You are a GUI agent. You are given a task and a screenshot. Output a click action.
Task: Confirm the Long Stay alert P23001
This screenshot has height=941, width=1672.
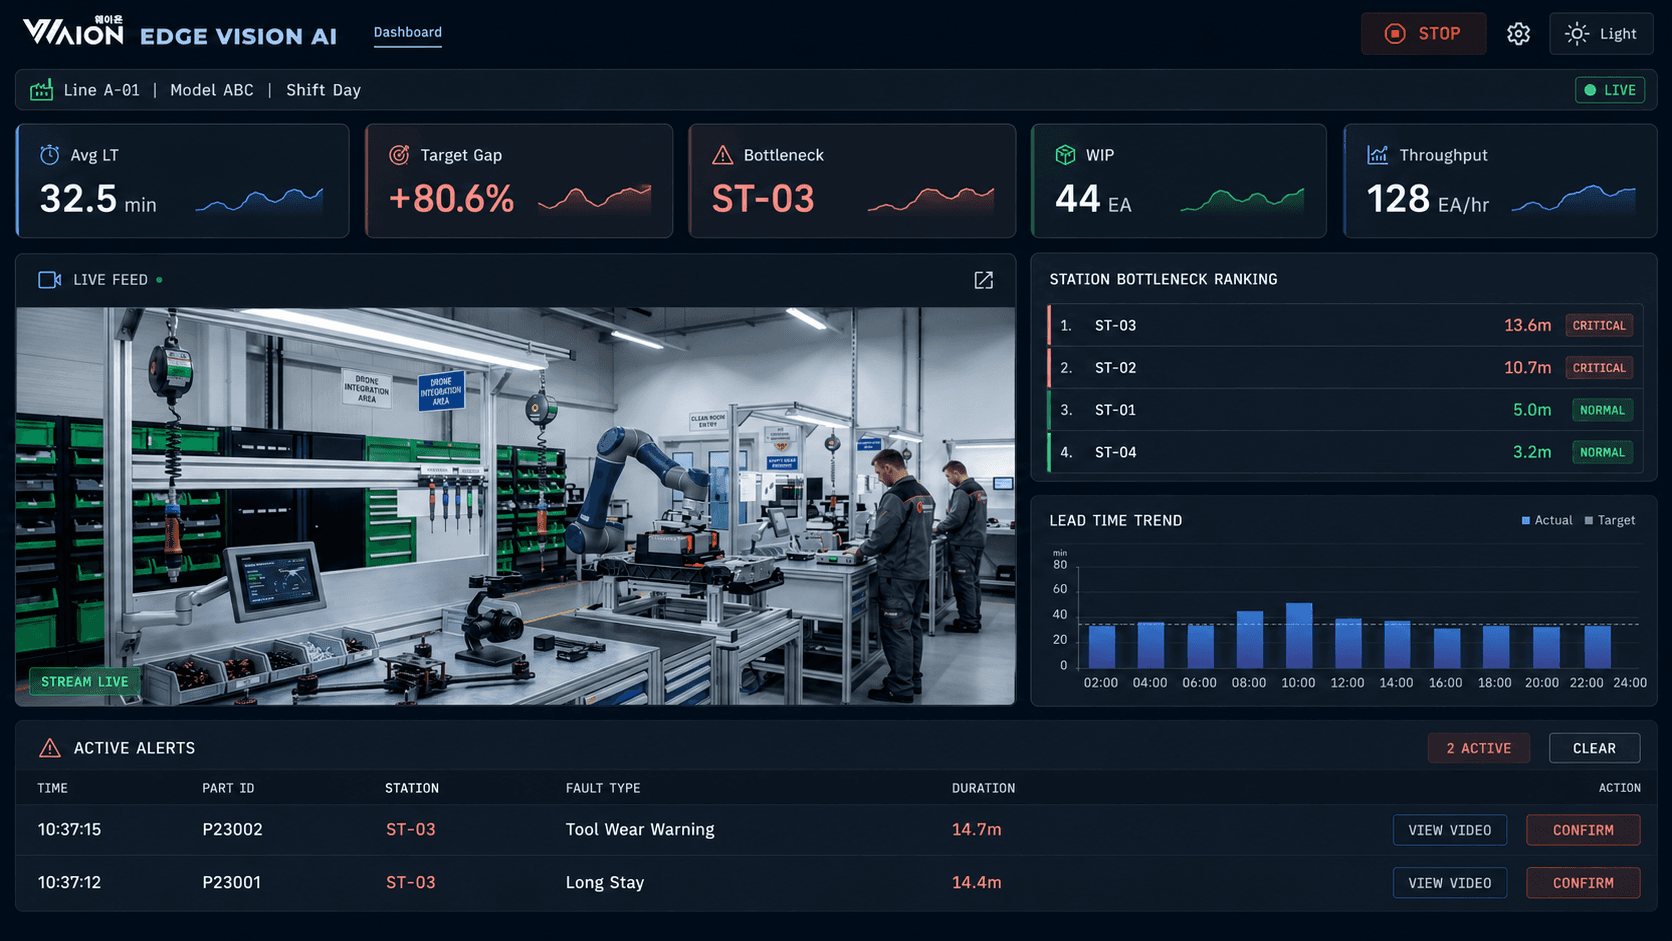pos(1583,883)
